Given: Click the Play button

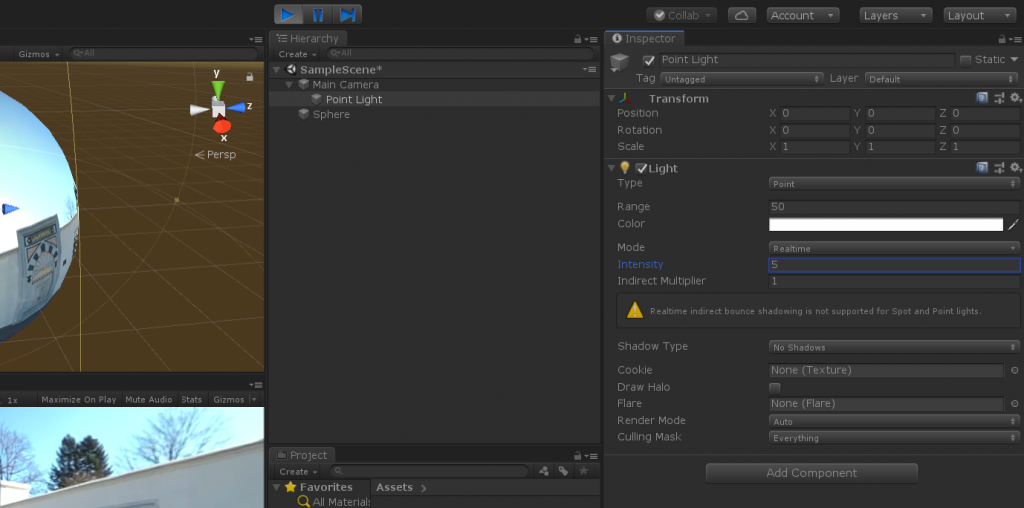Looking at the screenshot, I should click(x=288, y=14).
